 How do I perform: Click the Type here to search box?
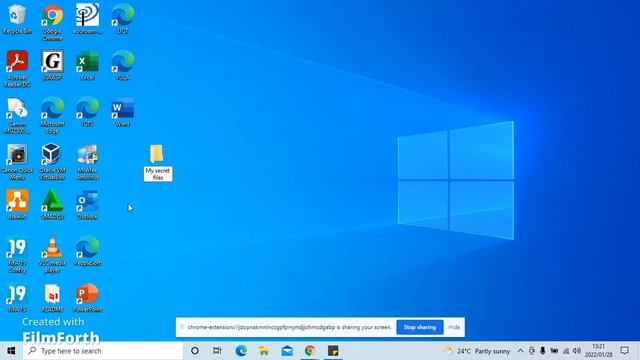(103, 351)
